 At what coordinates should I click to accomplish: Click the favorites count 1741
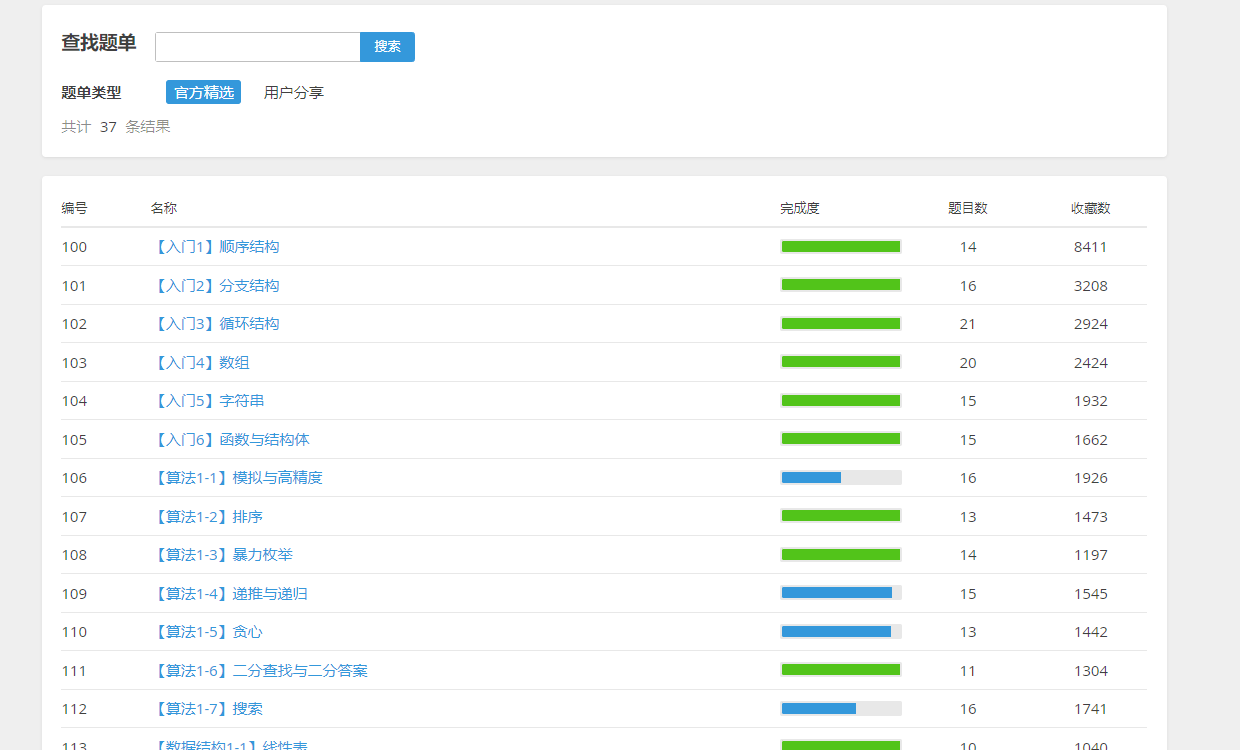coord(1091,709)
